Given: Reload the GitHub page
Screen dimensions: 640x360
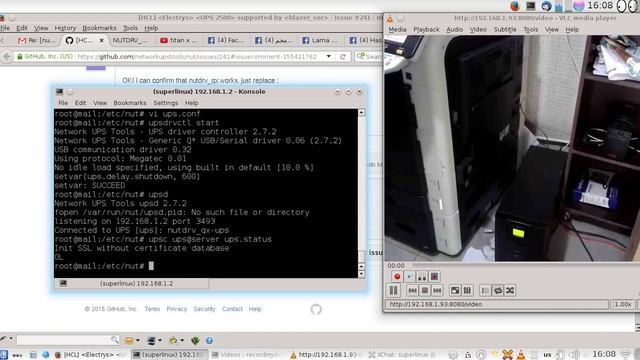Looking at the screenshot, I should 343,56.
